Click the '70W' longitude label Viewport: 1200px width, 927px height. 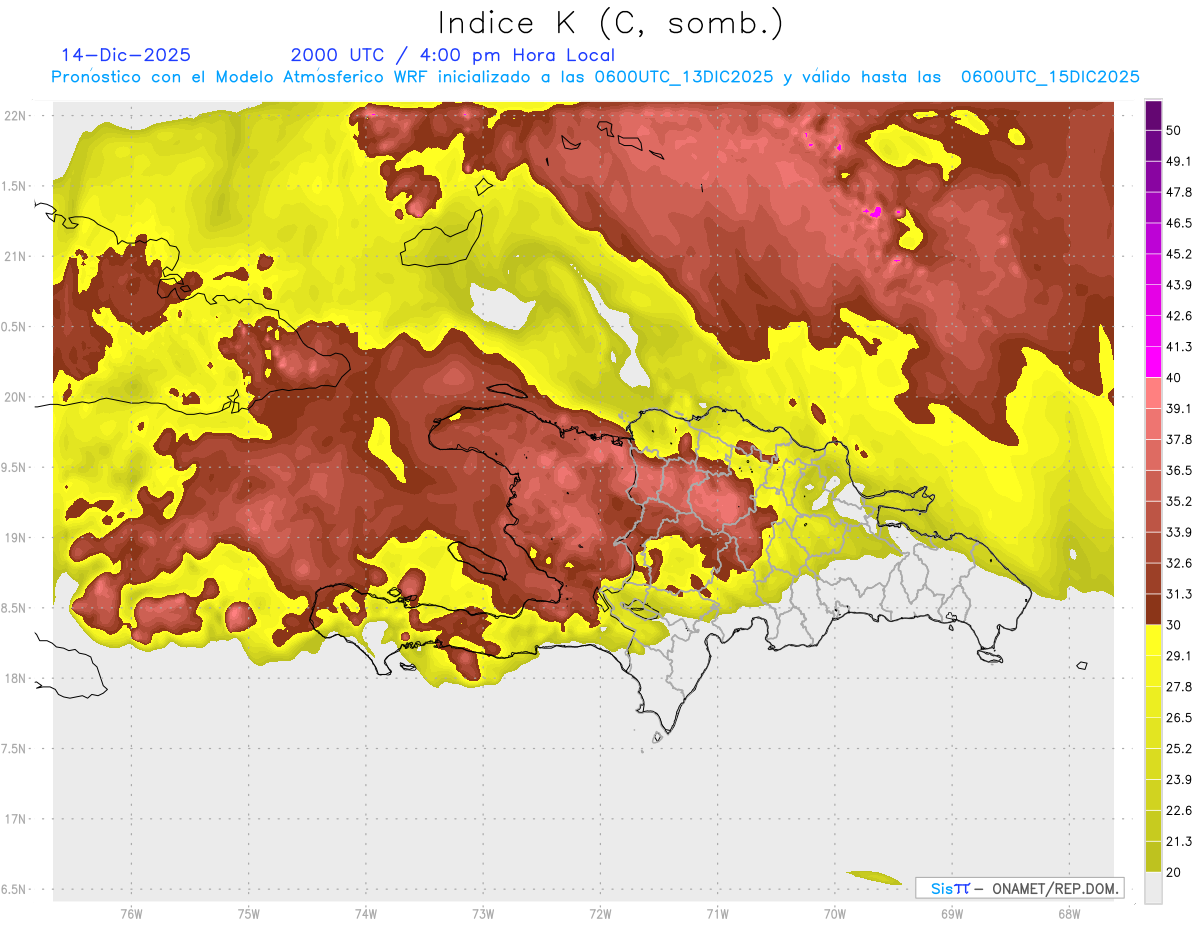pos(834,914)
